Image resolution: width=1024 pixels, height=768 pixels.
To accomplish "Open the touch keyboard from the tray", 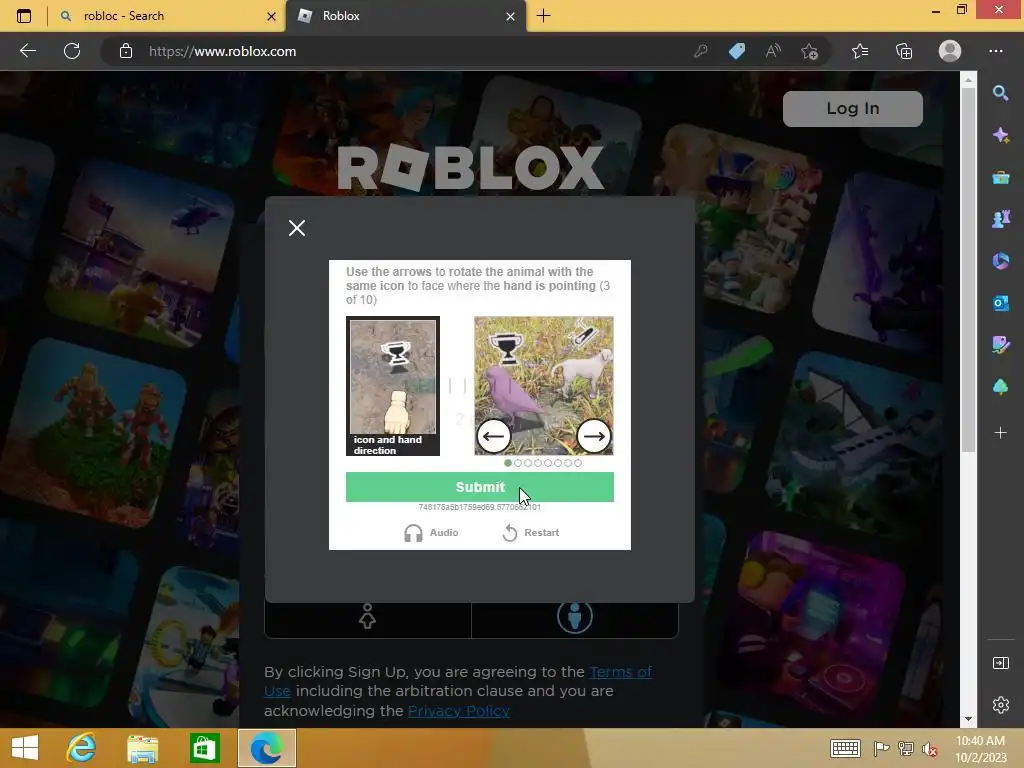I will point(845,748).
